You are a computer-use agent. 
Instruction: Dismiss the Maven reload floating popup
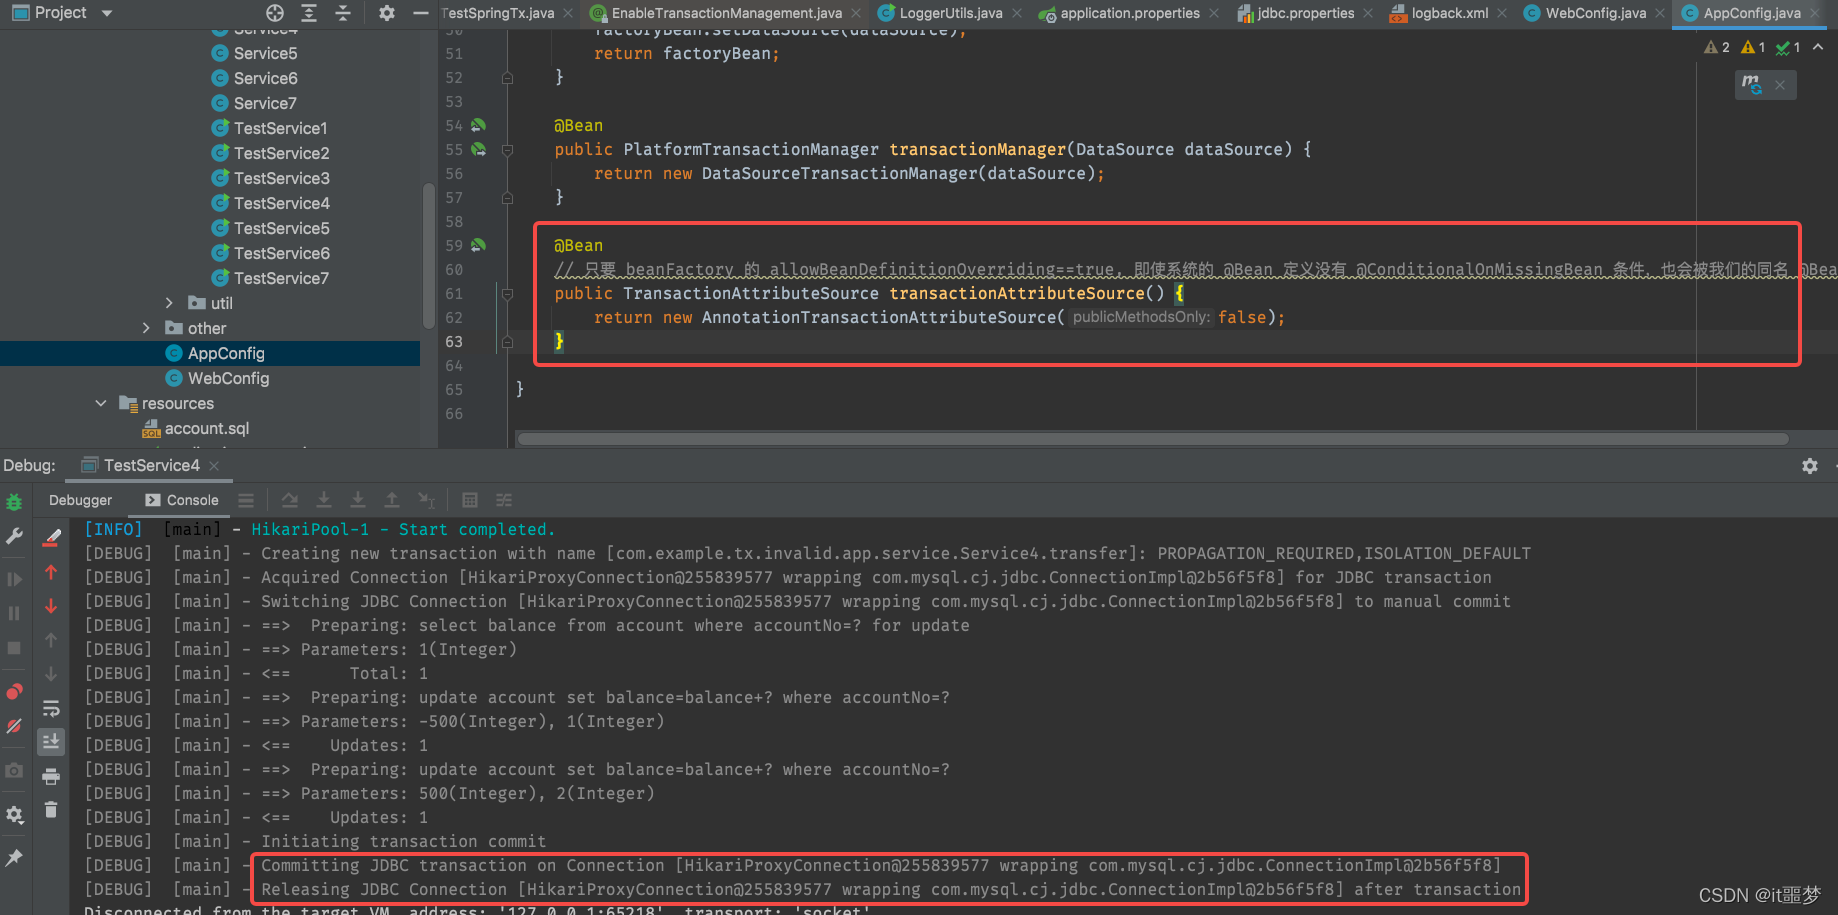(x=1780, y=85)
